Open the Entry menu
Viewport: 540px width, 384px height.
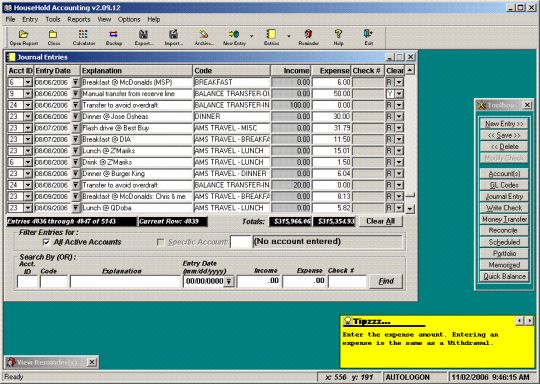30,20
